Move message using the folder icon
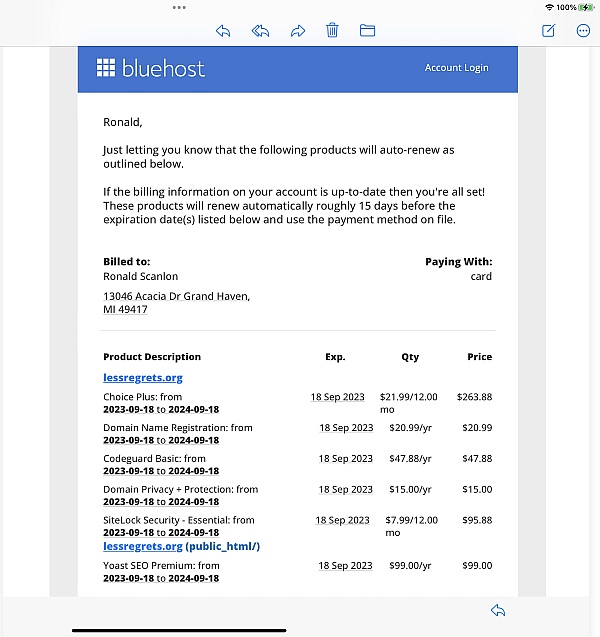600x637 pixels. 367,31
